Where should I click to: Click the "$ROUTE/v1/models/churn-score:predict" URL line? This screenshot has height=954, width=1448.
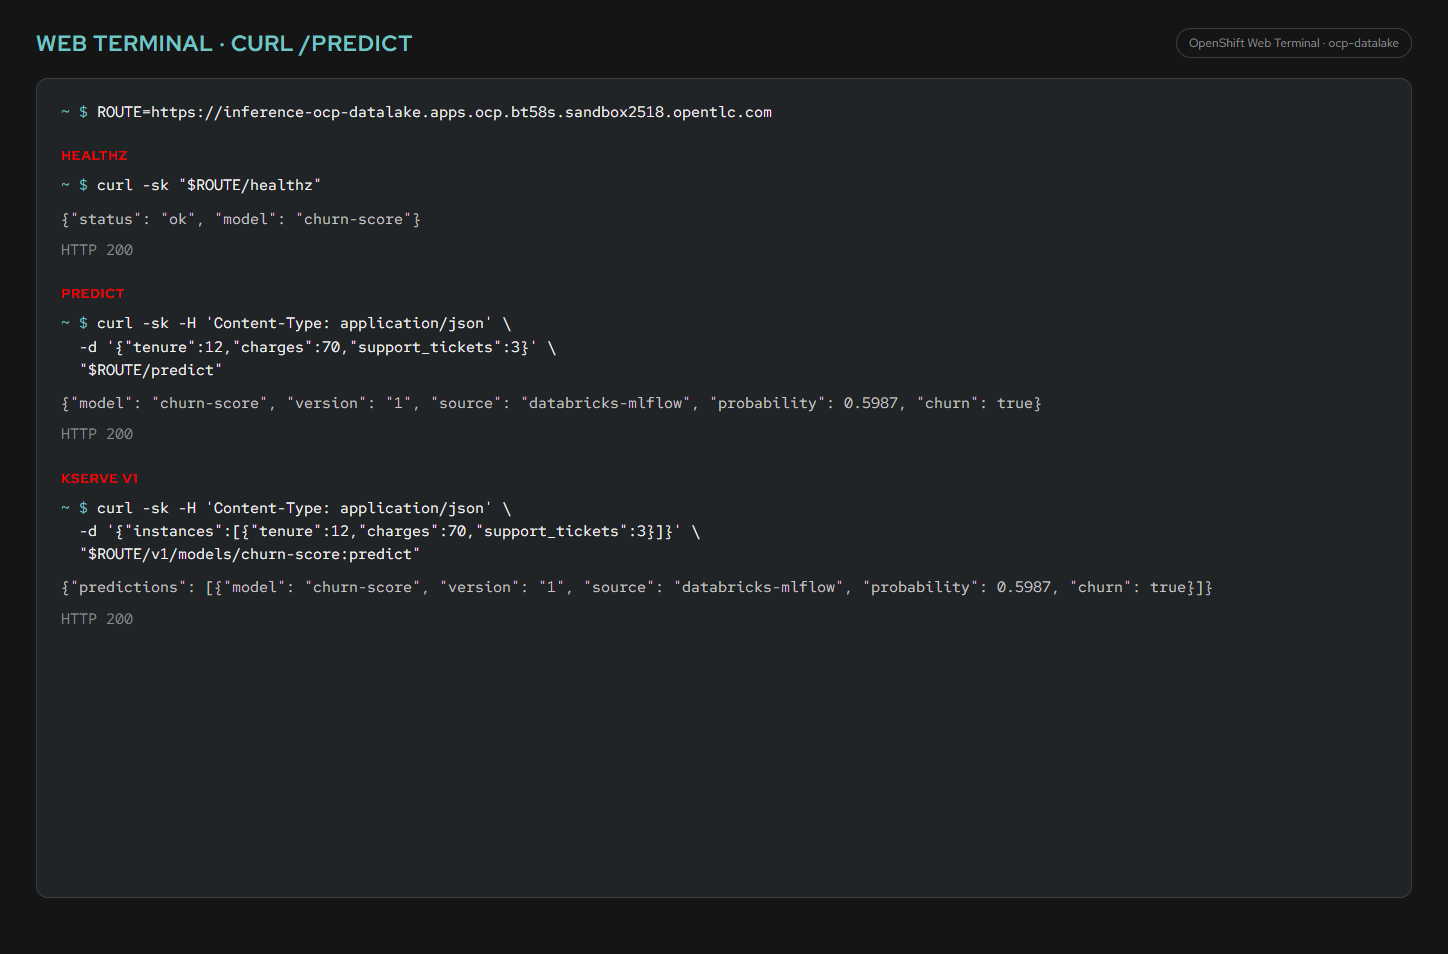(250, 554)
